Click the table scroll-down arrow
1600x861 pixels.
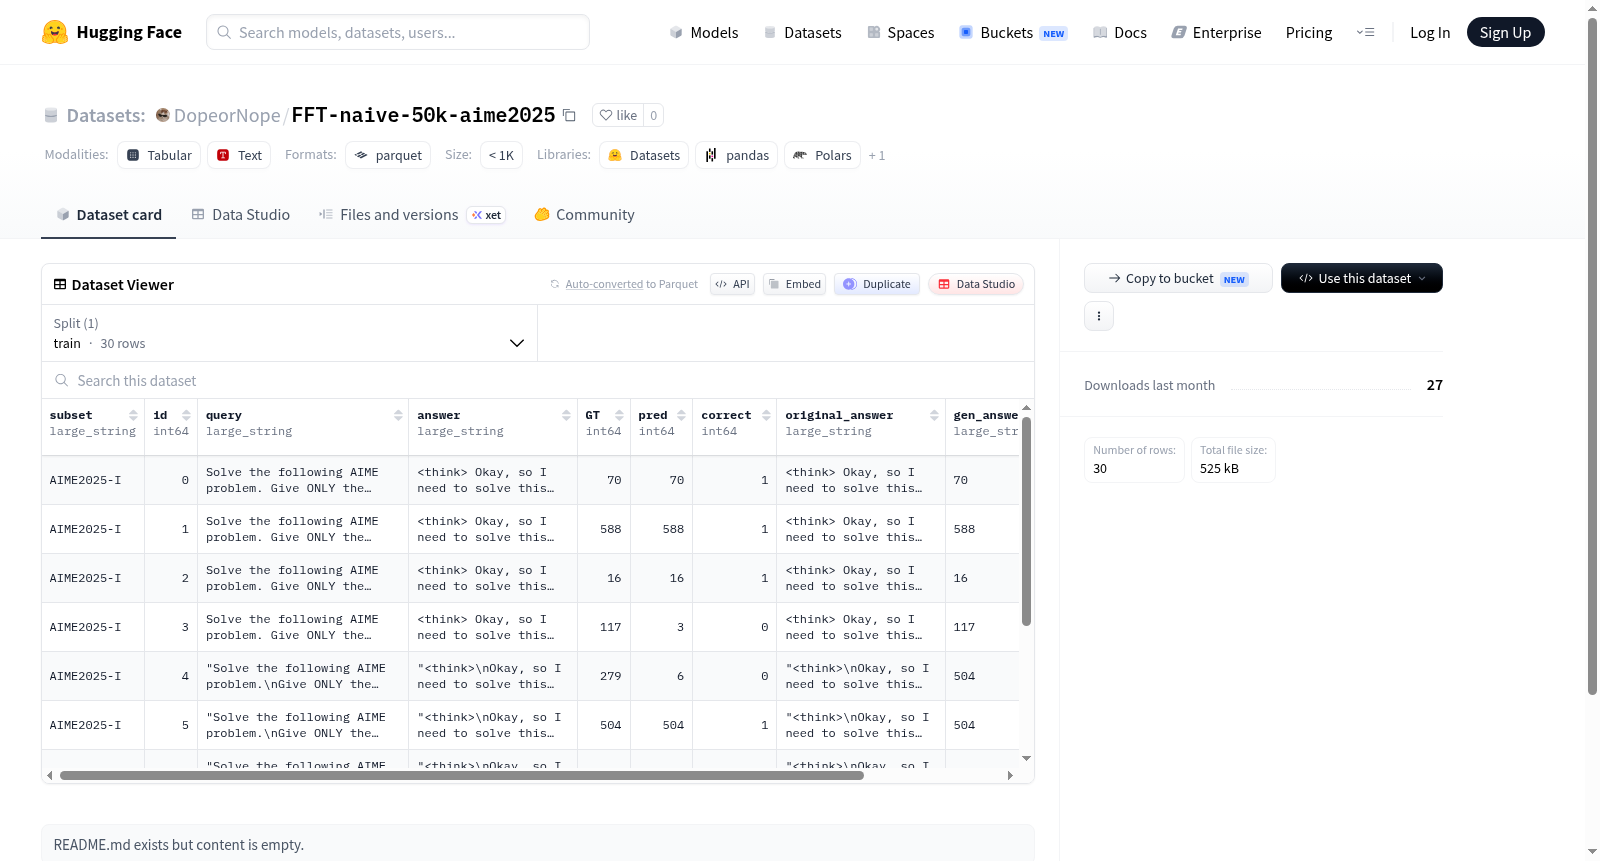(x=1026, y=758)
